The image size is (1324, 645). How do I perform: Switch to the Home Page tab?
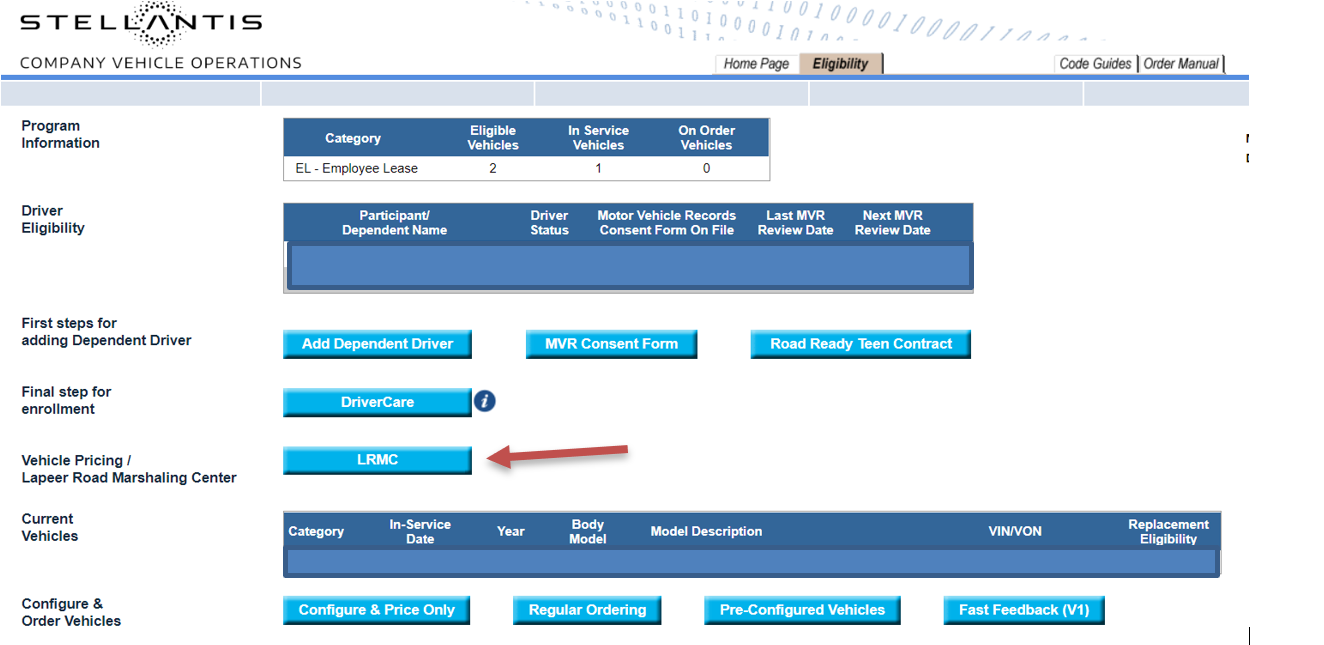pyautogui.click(x=756, y=64)
